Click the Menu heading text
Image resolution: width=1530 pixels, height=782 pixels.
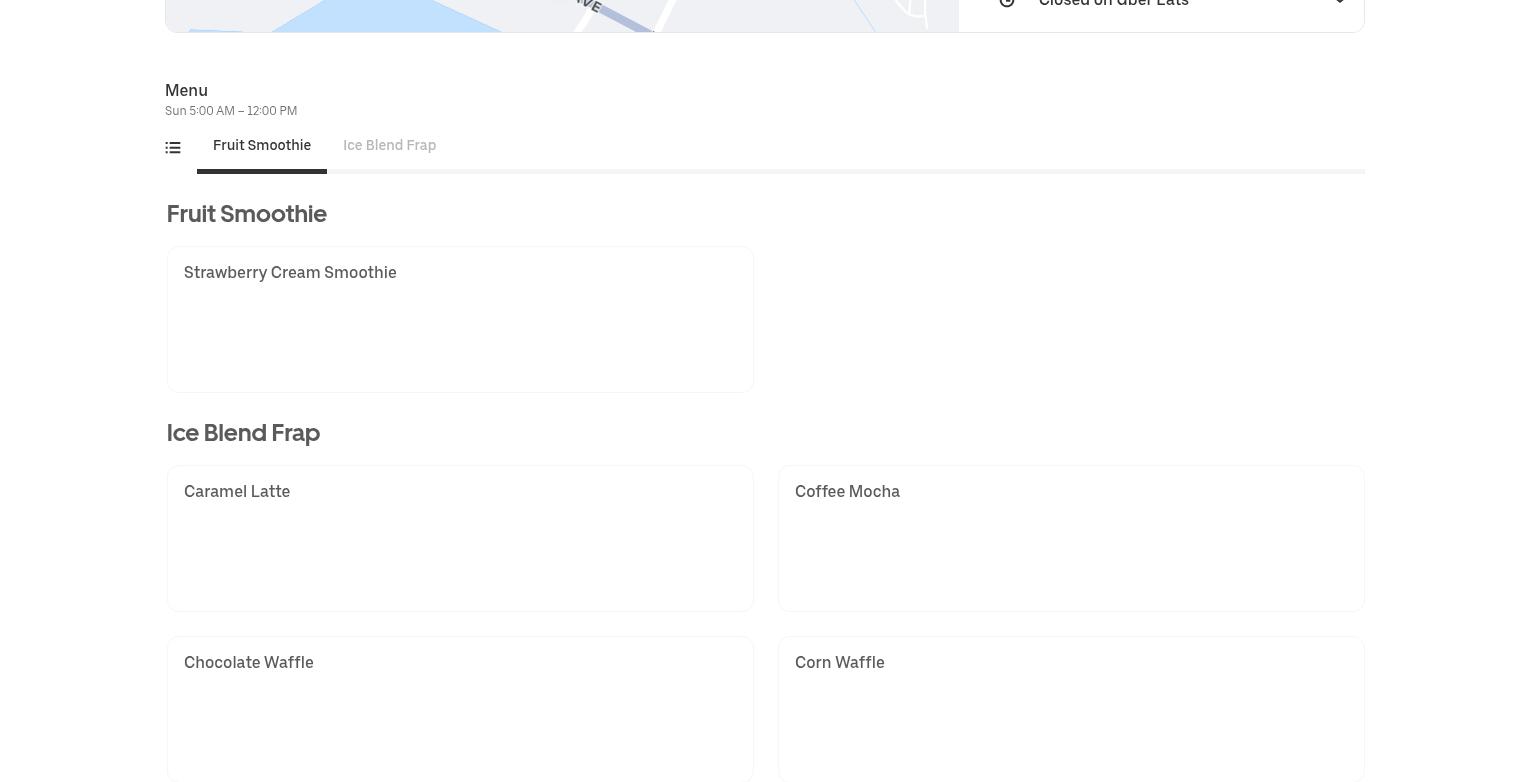click(x=186, y=90)
